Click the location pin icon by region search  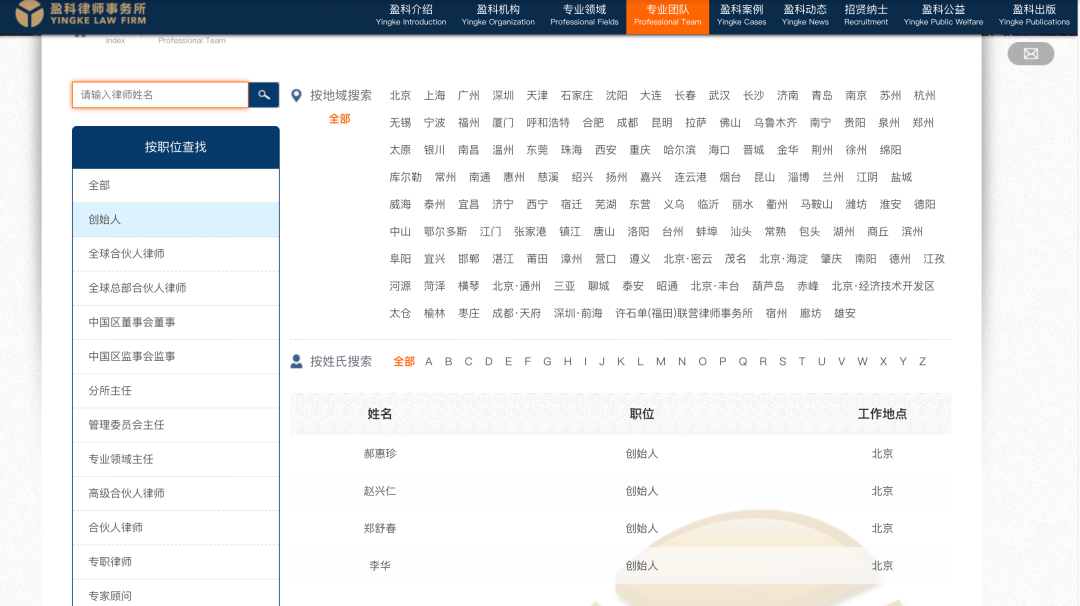[x=296, y=96]
